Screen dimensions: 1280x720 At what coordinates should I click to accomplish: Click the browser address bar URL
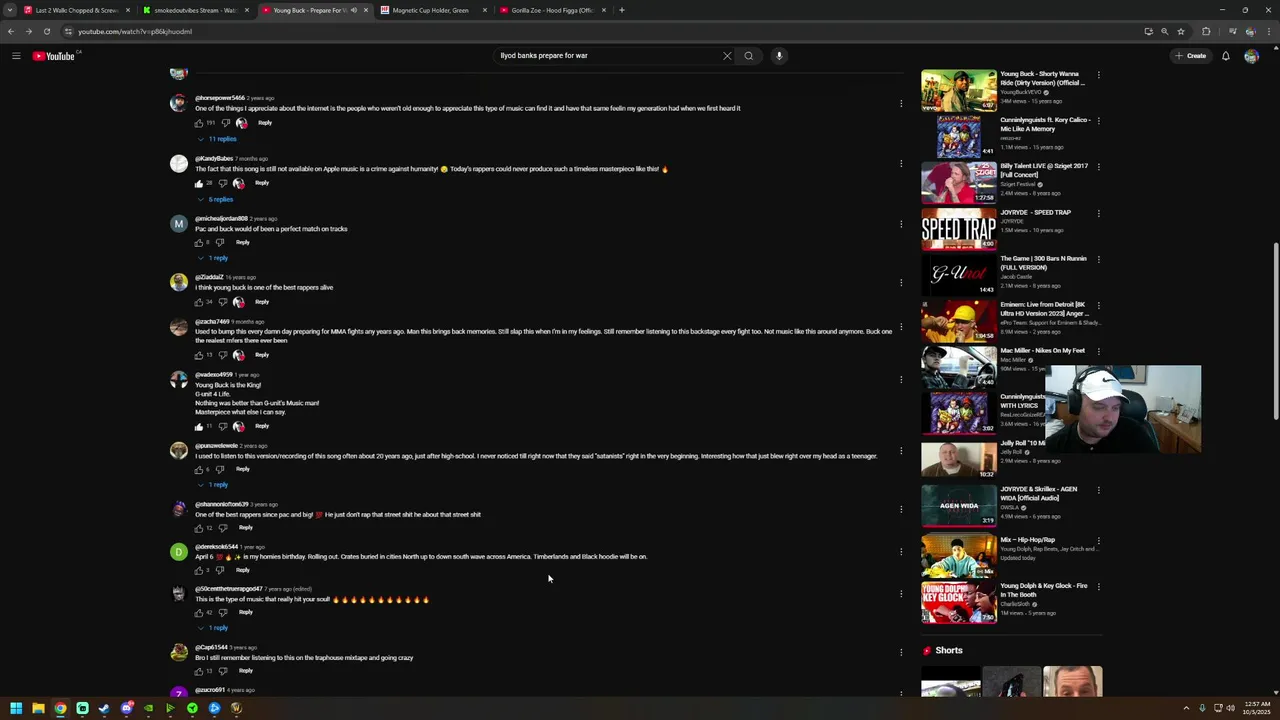(x=135, y=31)
